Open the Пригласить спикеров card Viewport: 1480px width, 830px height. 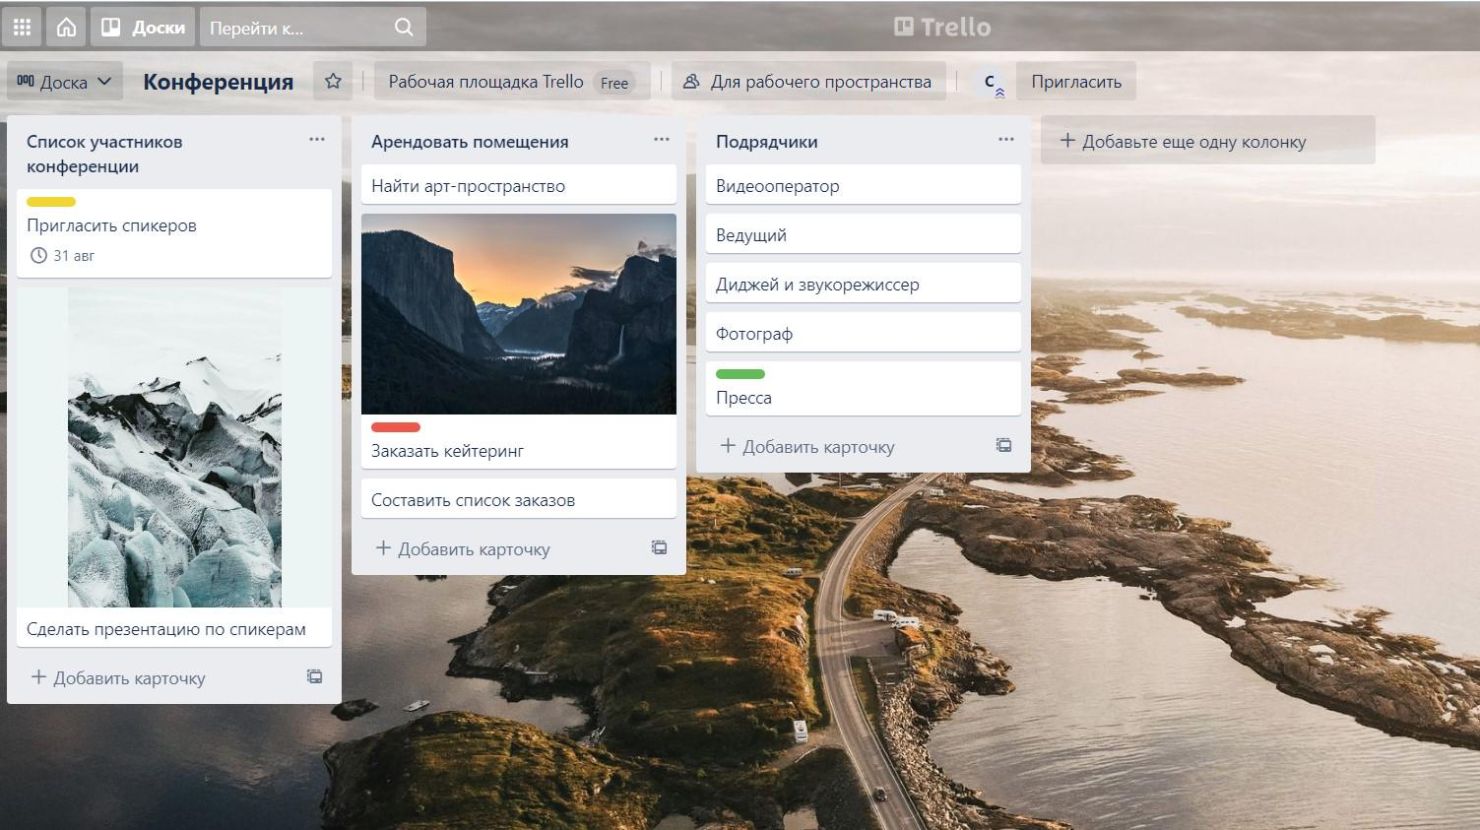point(174,233)
